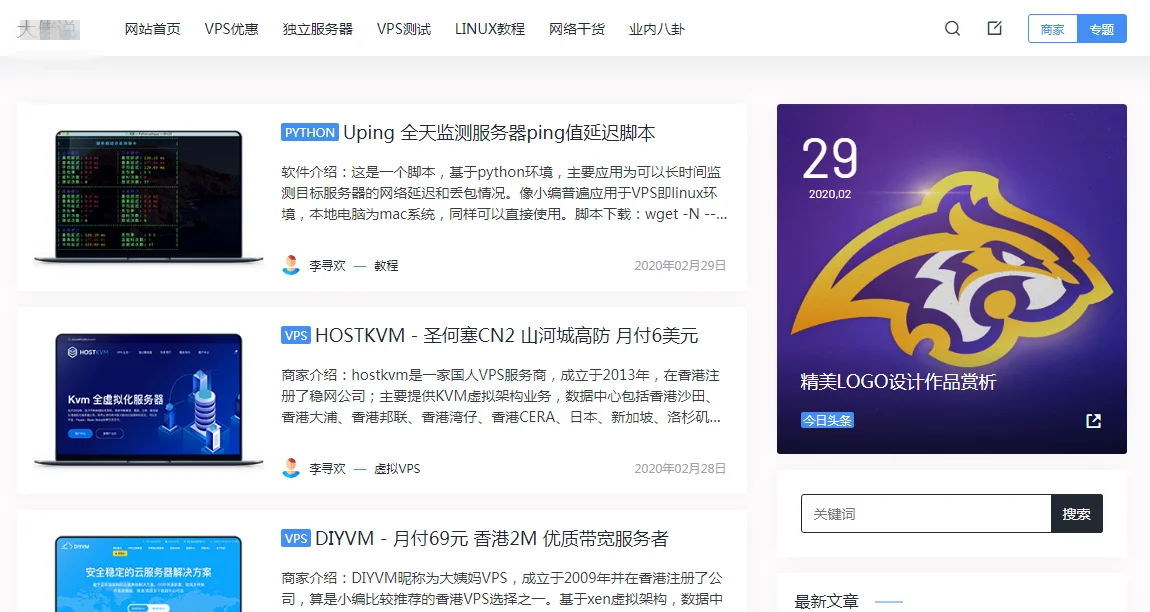This screenshot has height=612, width=1150.
Task: Click the 今日头条 badge
Action: point(827,420)
